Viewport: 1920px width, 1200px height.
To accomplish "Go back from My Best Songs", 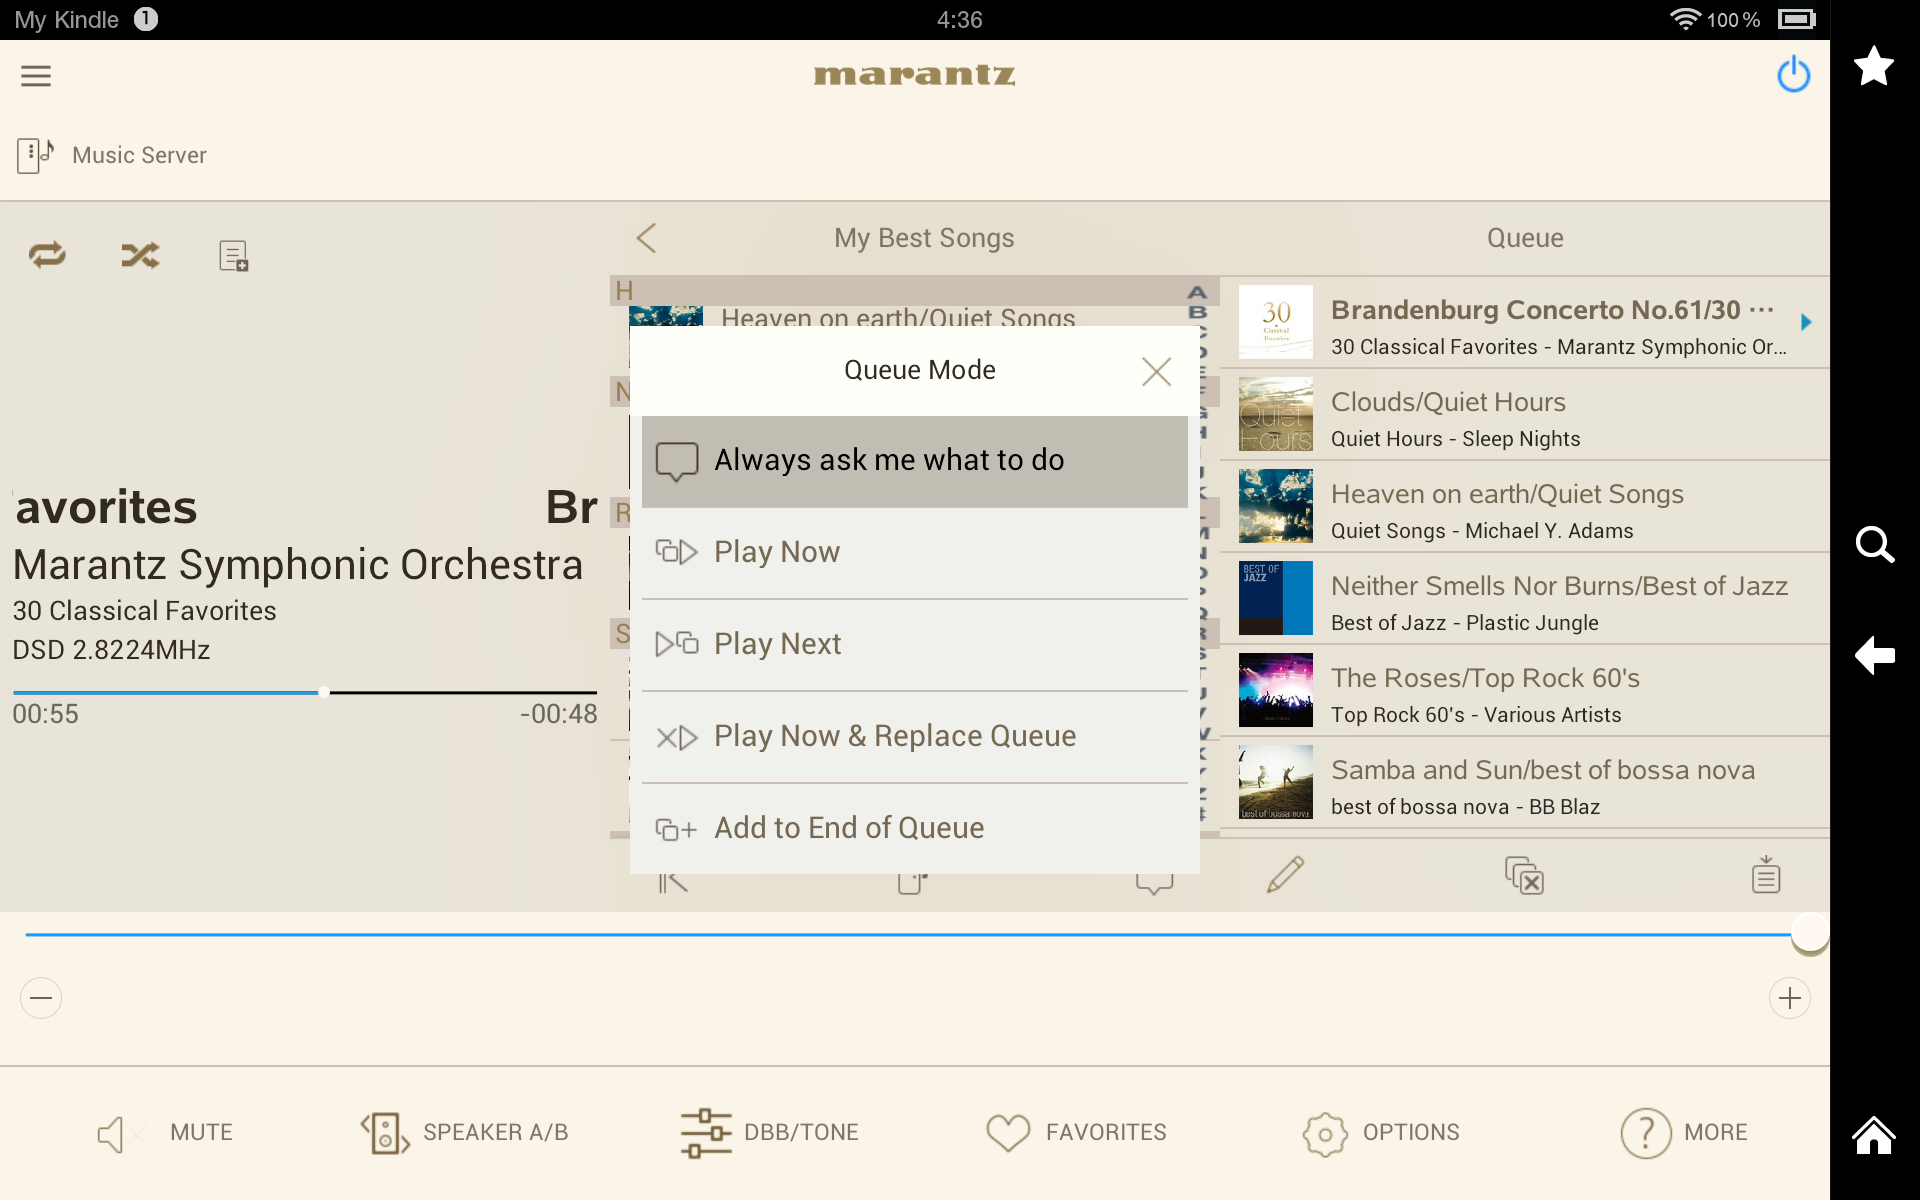I will 647,238.
